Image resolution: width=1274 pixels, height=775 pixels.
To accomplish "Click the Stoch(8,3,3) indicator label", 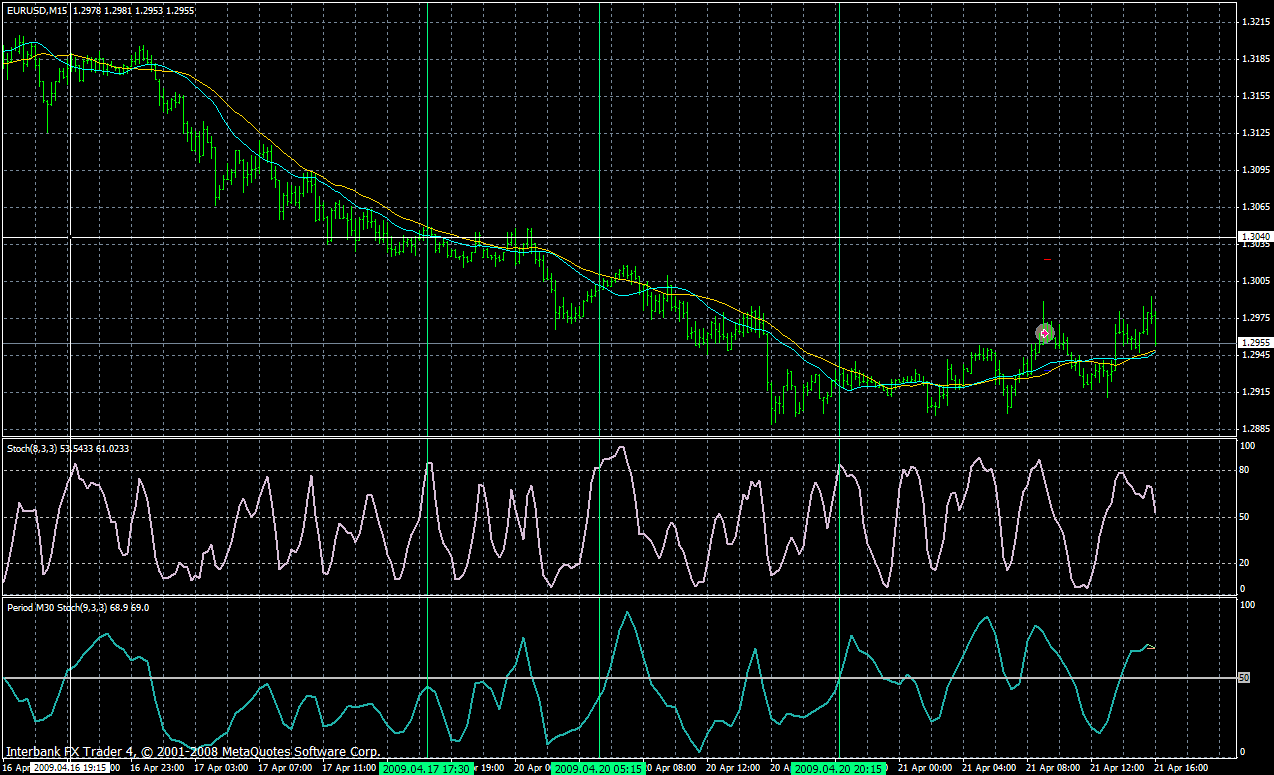I will (32, 449).
